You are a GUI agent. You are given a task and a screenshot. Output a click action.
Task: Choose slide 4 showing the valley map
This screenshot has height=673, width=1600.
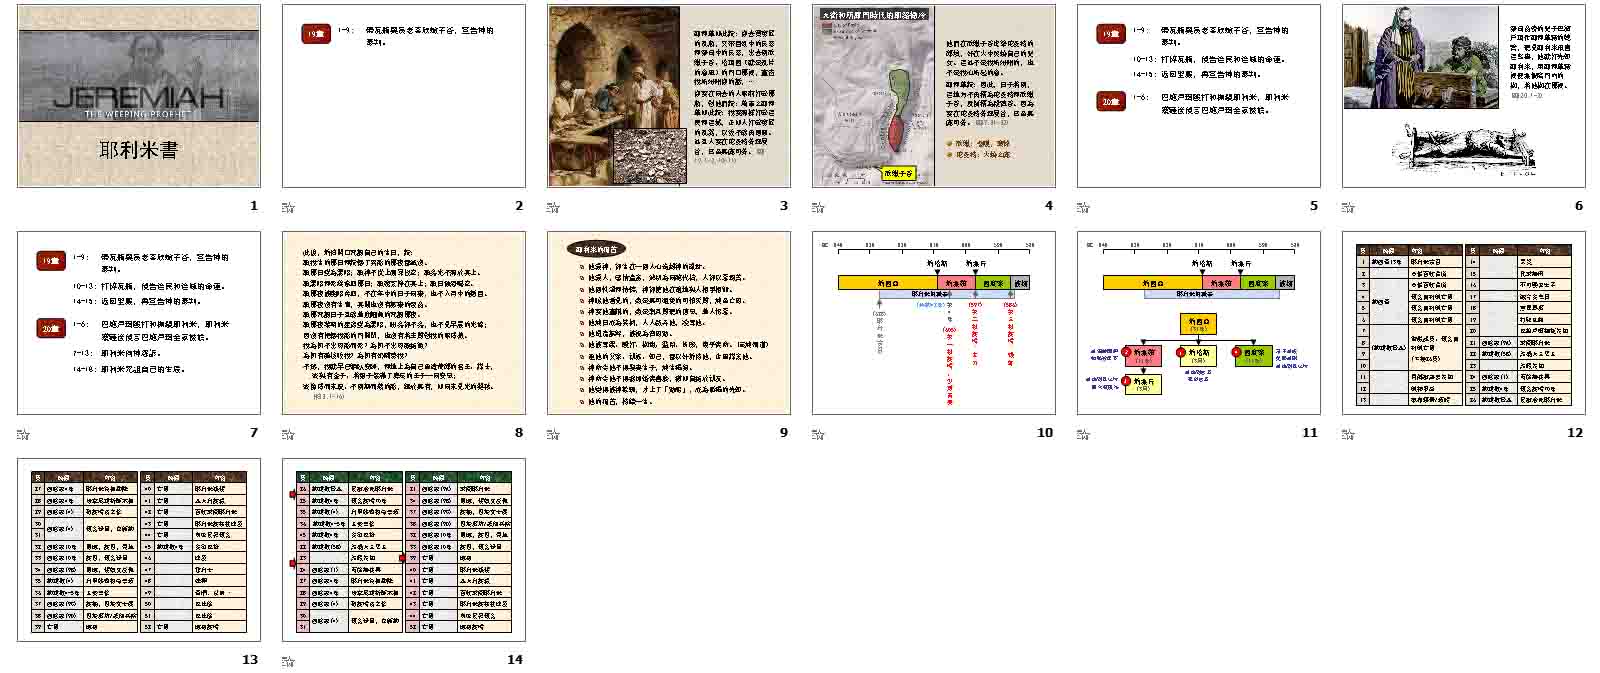pyautogui.click(x=934, y=96)
